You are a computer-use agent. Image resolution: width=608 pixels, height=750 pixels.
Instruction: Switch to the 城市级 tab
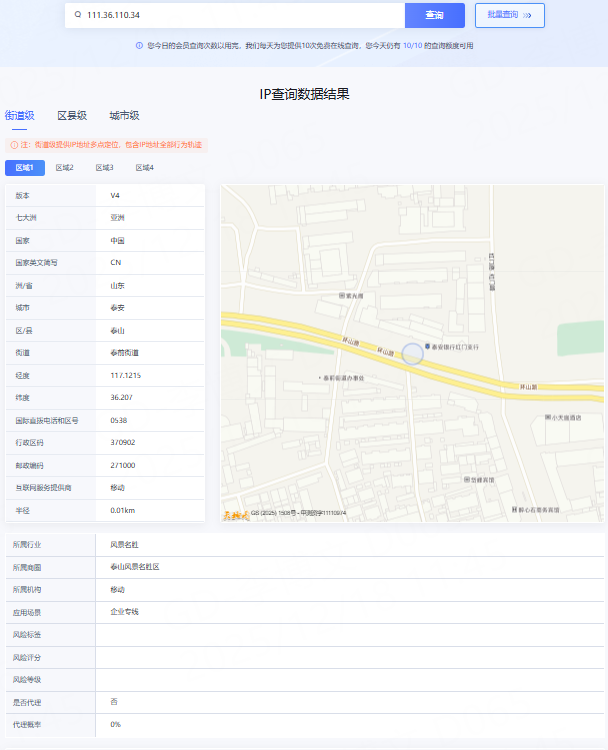(x=124, y=116)
